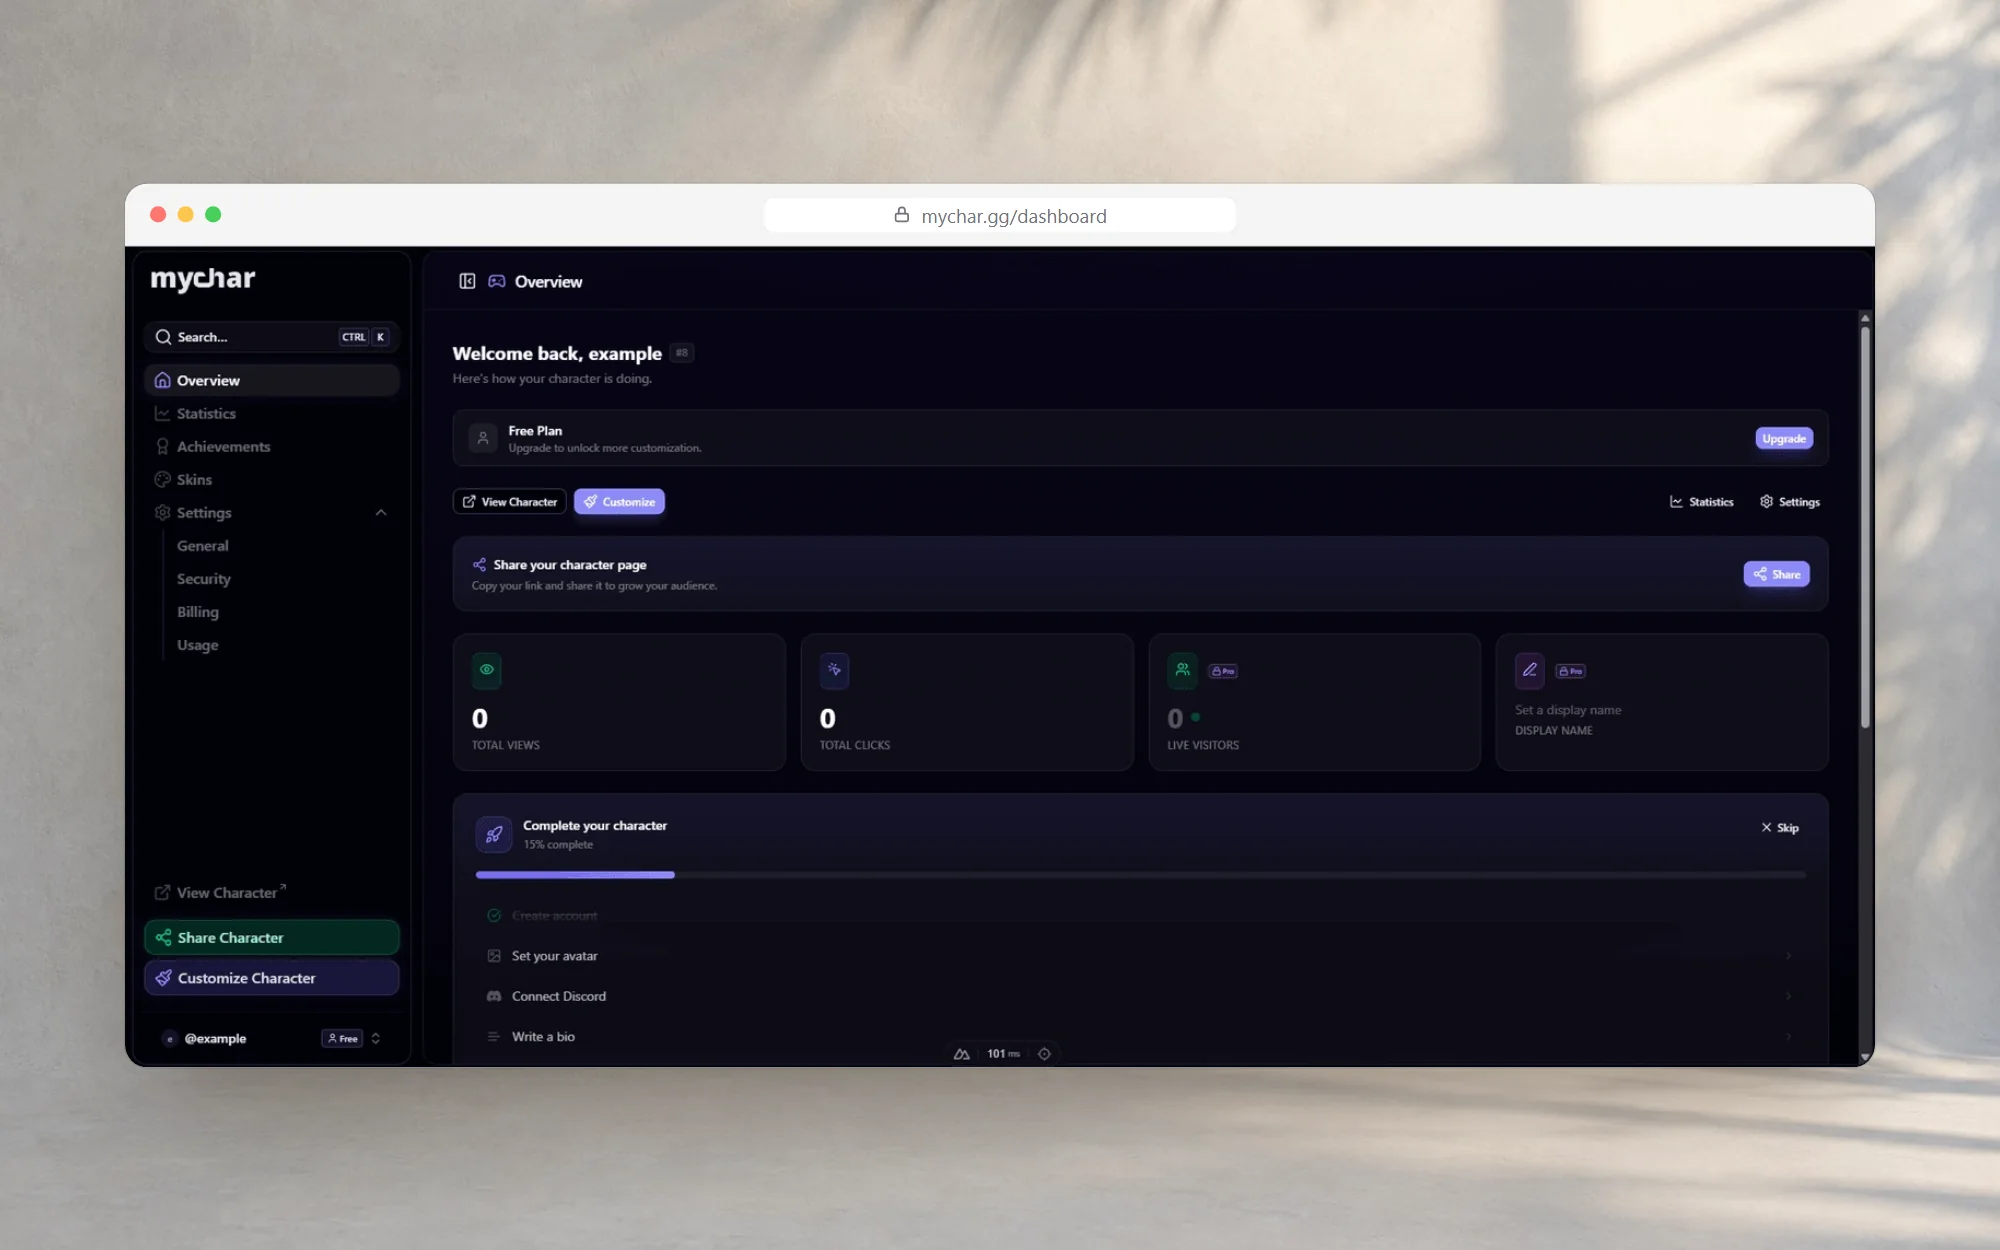Click the Share button in the share banner
The width and height of the screenshot is (2000, 1250).
[1776, 574]
